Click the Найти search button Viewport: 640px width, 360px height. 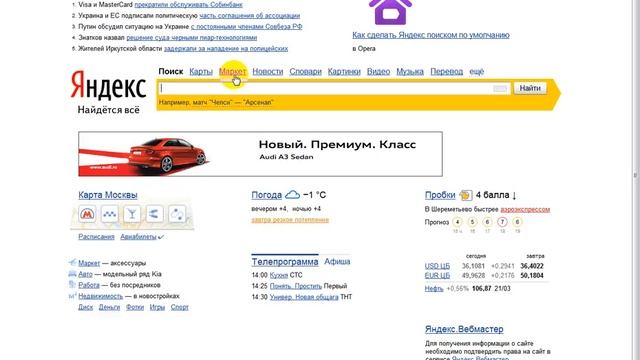click(530, 88)
